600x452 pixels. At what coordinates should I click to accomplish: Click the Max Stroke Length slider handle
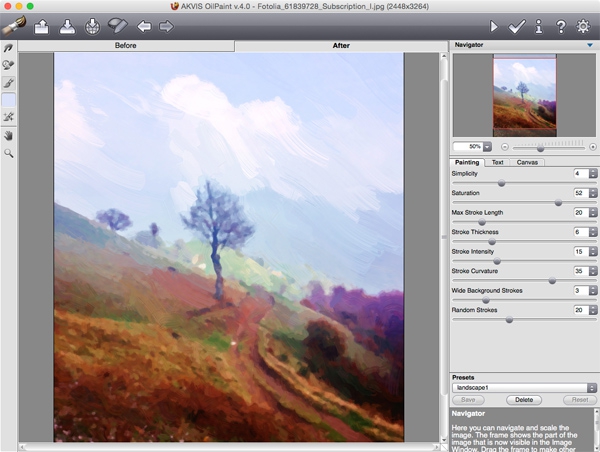tap(482, 222)
